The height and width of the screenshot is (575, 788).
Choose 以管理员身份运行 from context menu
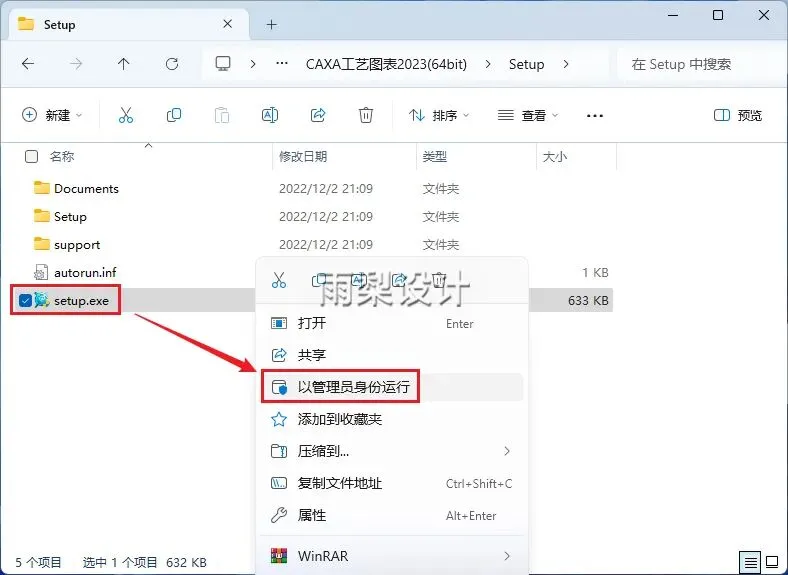(x=392, y=387)
